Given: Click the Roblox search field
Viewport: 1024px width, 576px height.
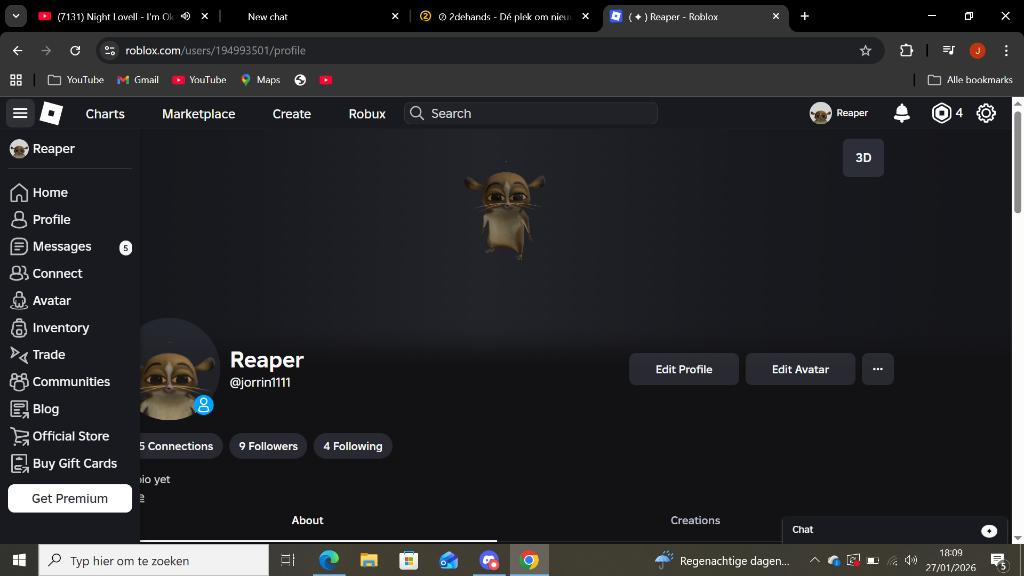Looking at the screenshot, I should (x=530, y=114).
